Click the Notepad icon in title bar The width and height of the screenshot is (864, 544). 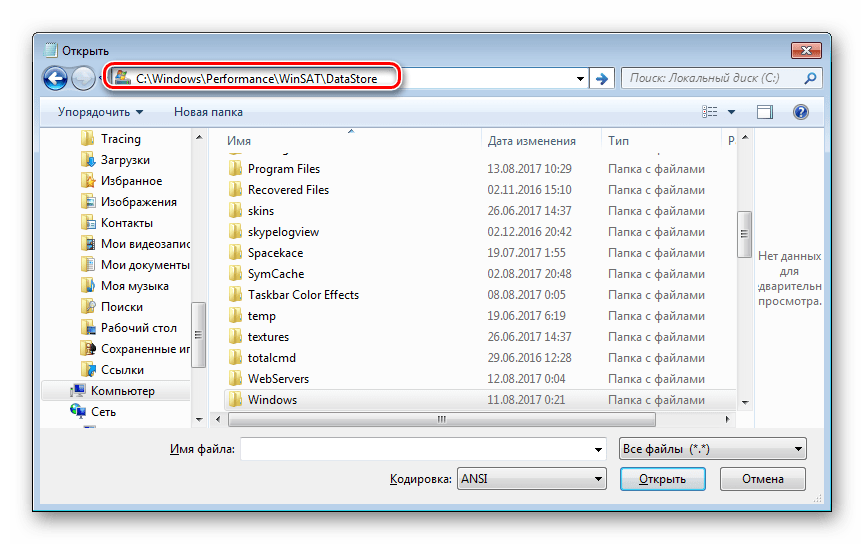coord(51,50)
